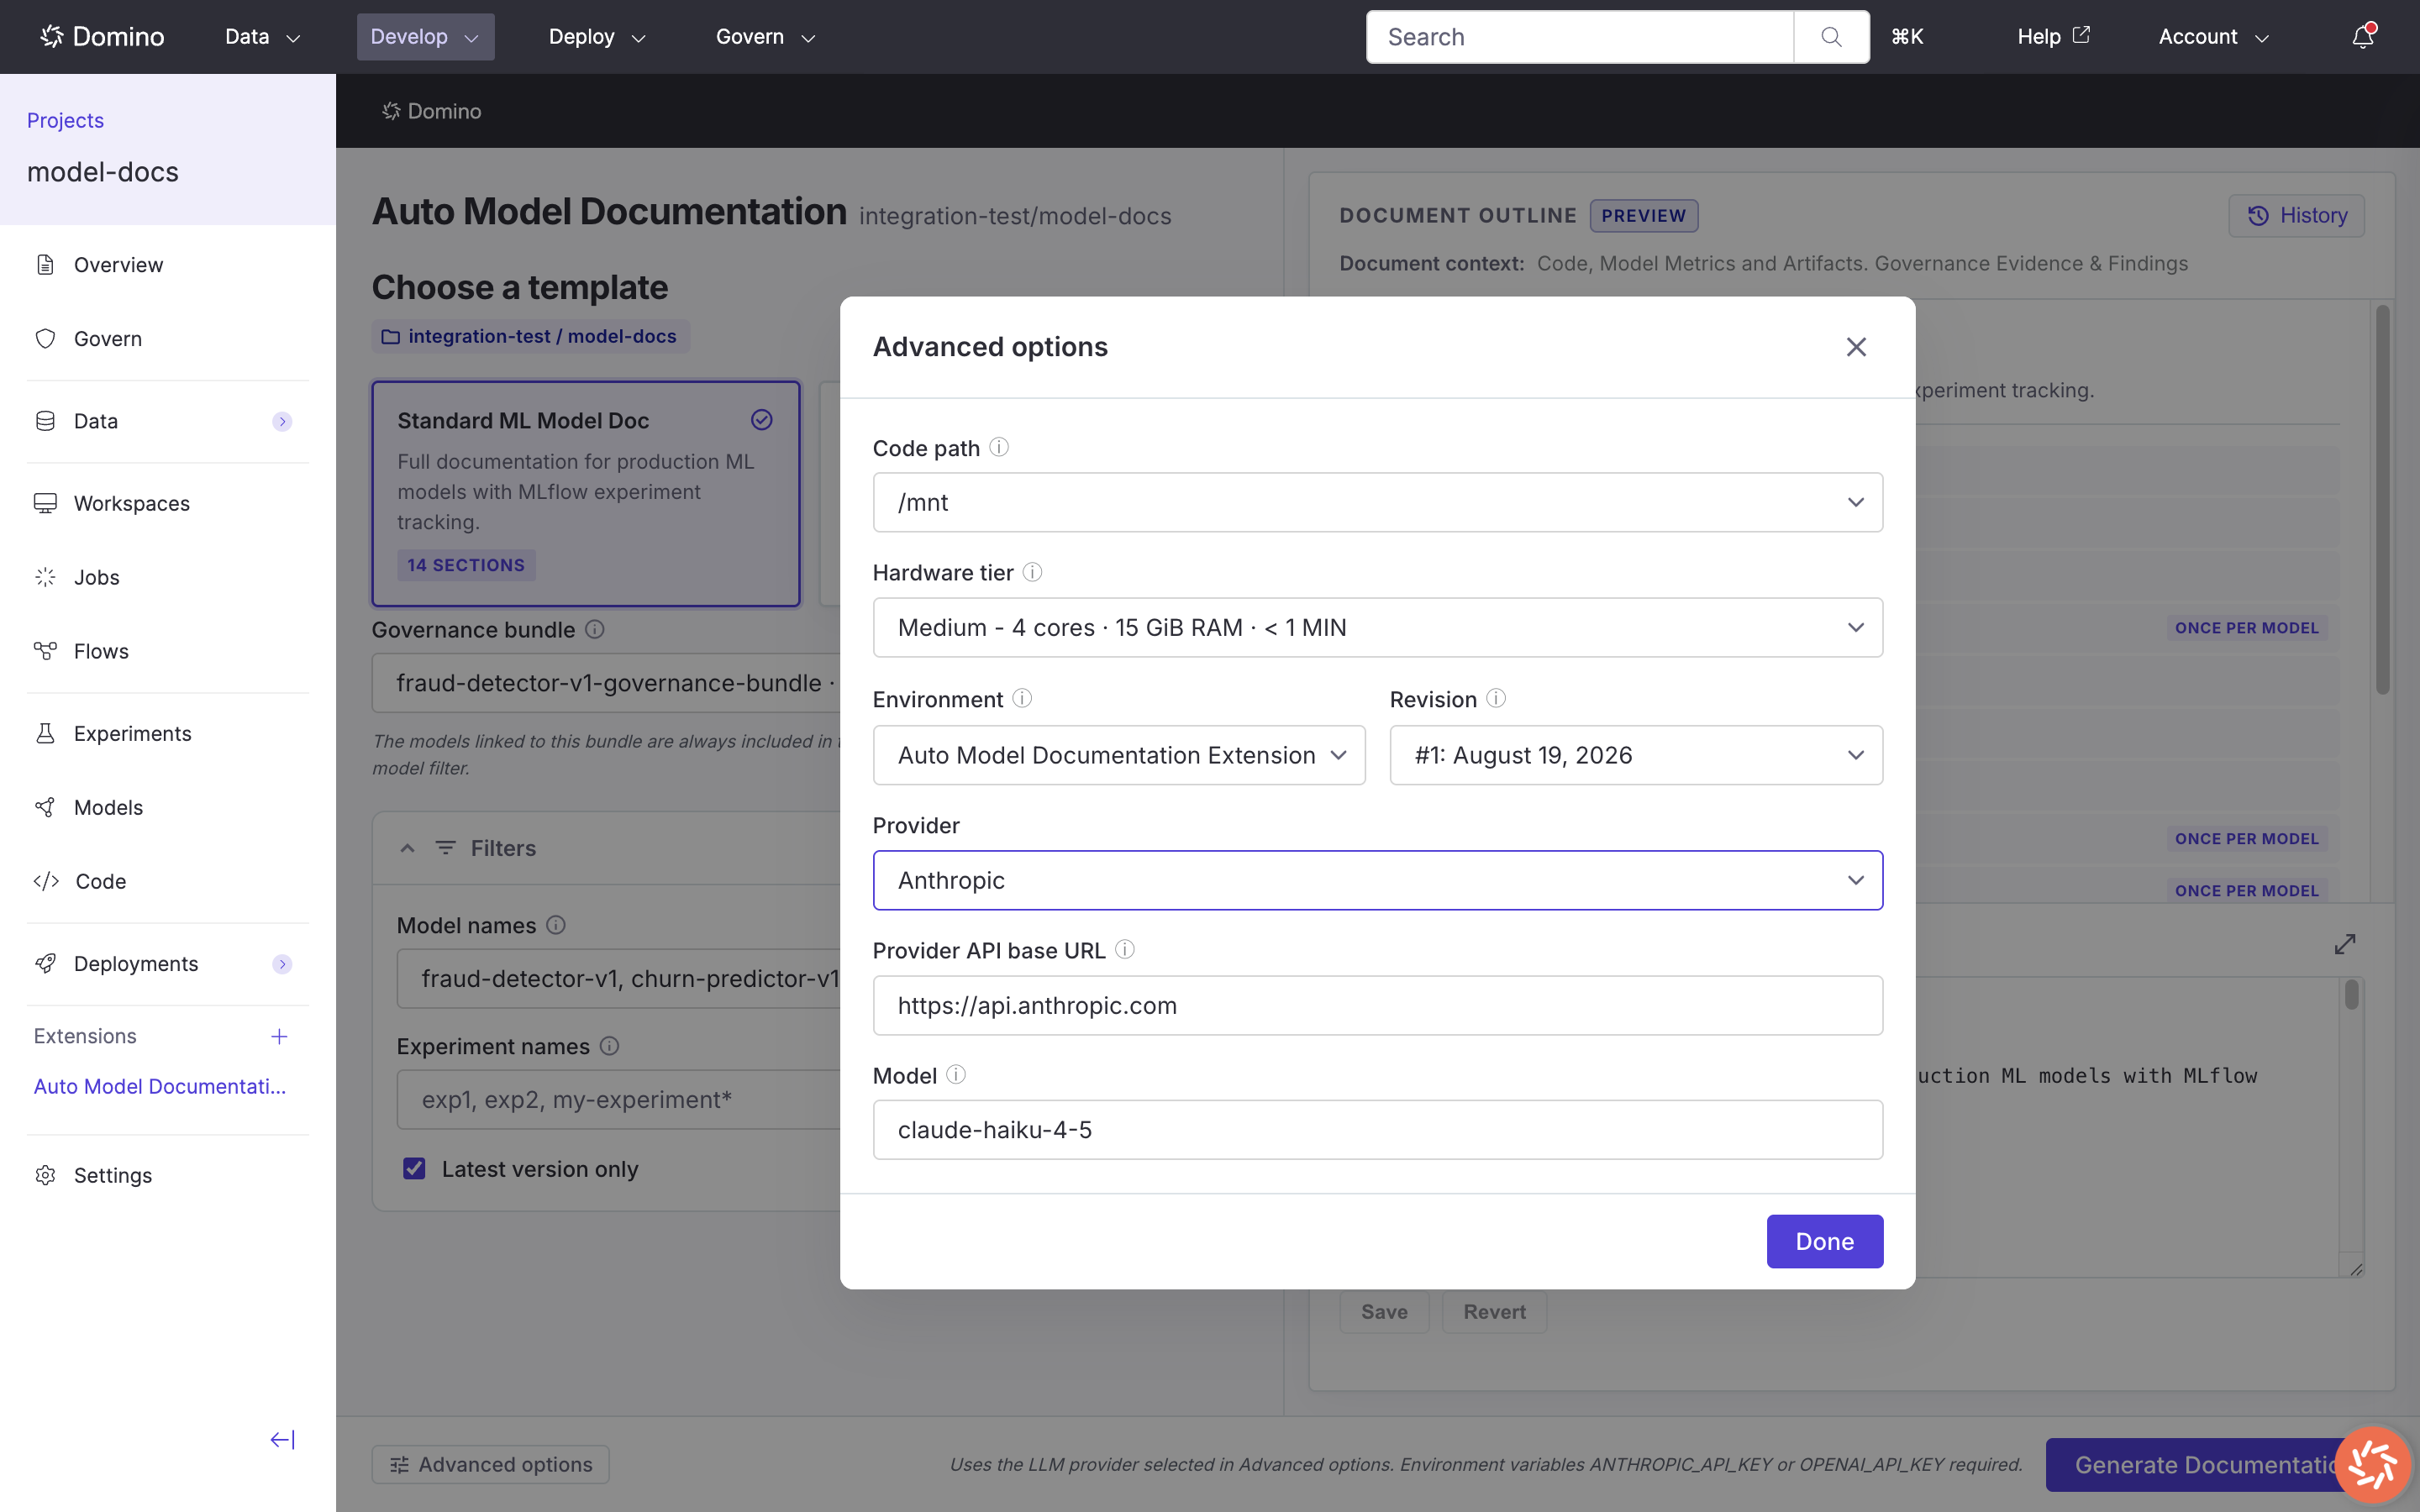The image size is (2420, 1512).
Task: Click the Governance bundle selector
Action: (x=606, y=683)
